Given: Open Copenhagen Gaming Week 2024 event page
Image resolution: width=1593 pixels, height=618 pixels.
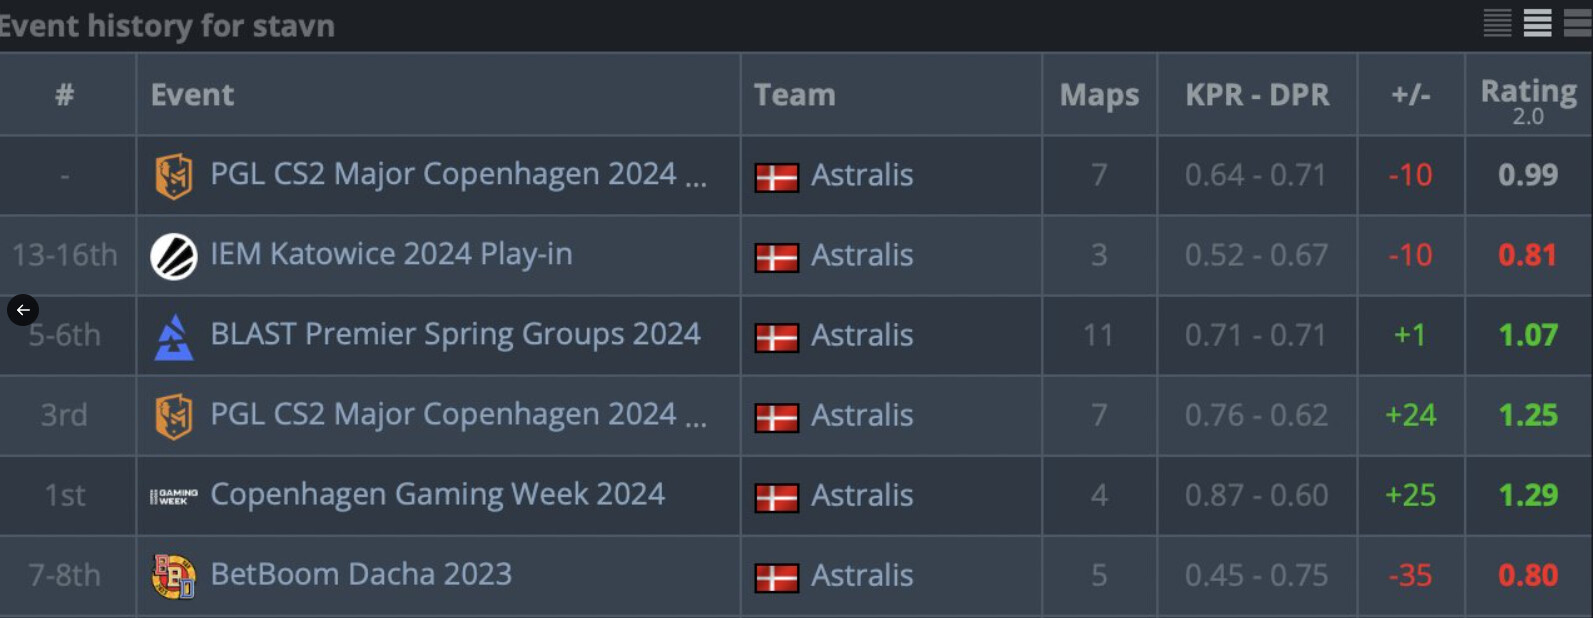Looking at the screenshot, I should pyautogui.click(x=437, y=494).
